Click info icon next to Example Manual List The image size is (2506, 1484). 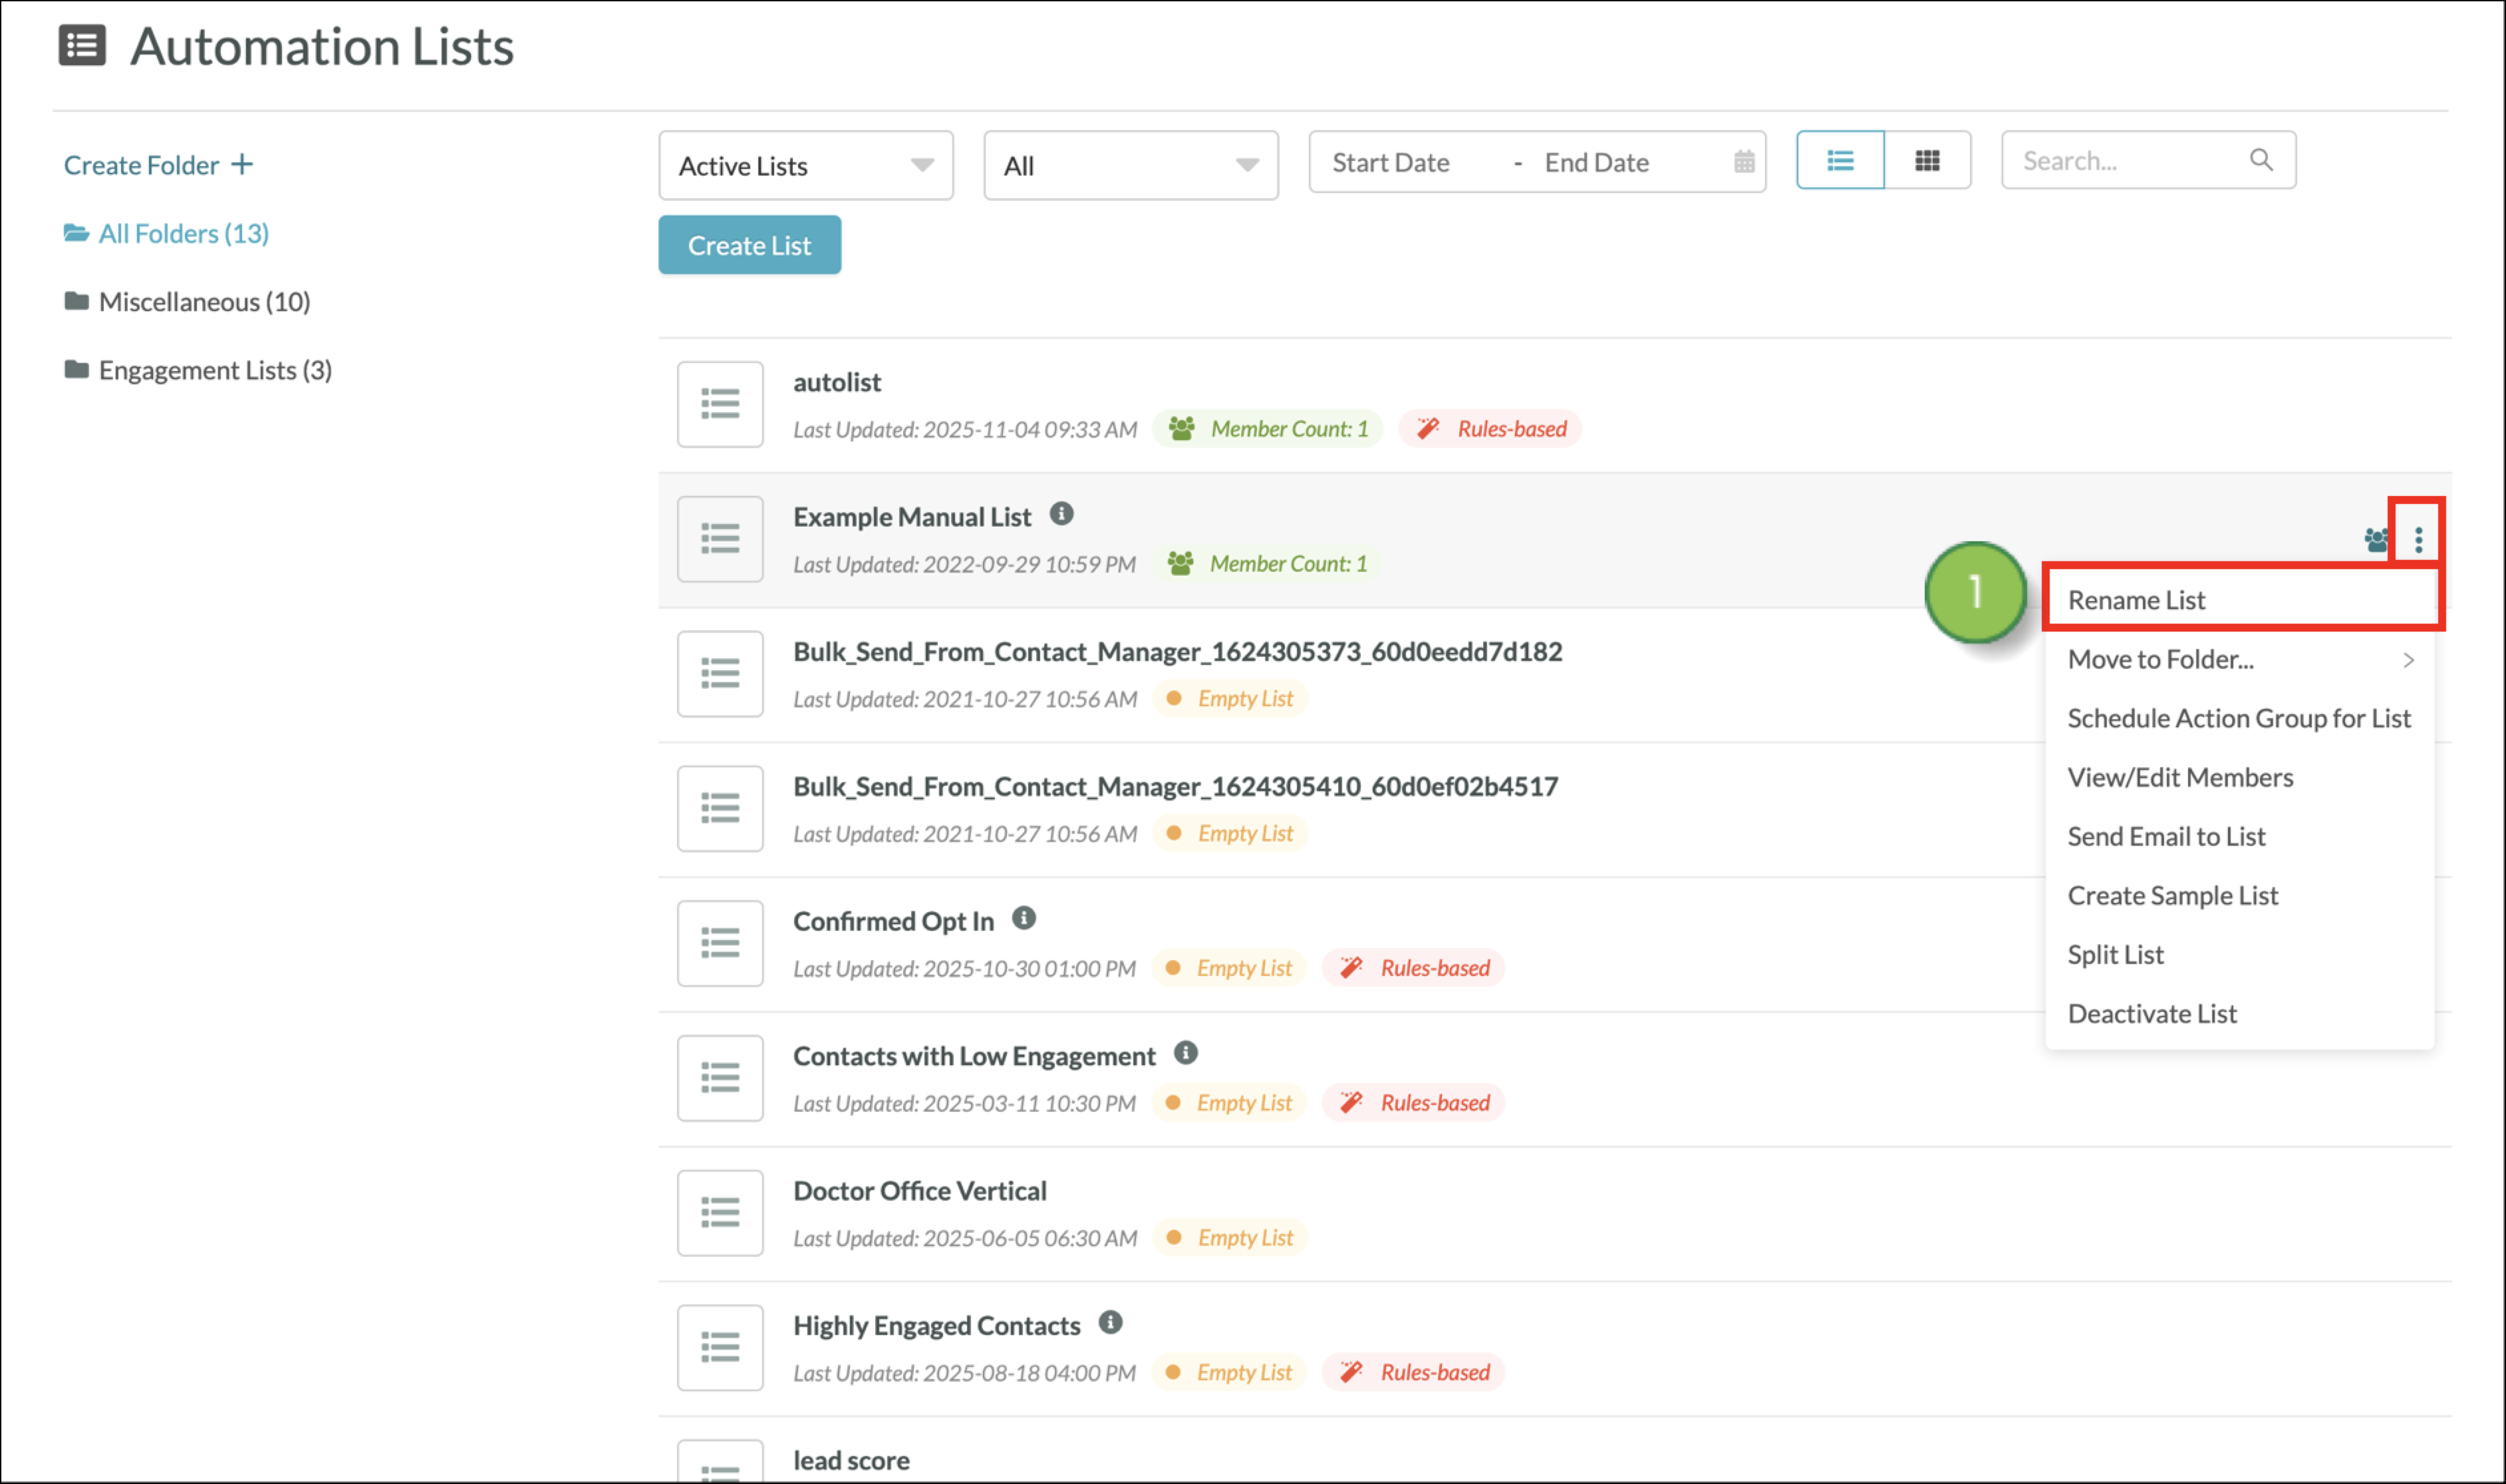click(x=1061, y=514)
